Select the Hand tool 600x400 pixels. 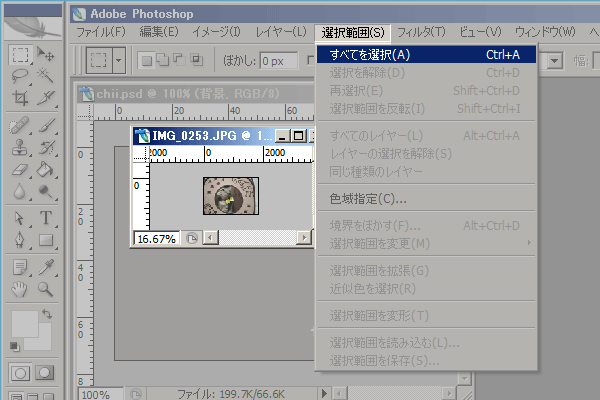tap(19, 289)
